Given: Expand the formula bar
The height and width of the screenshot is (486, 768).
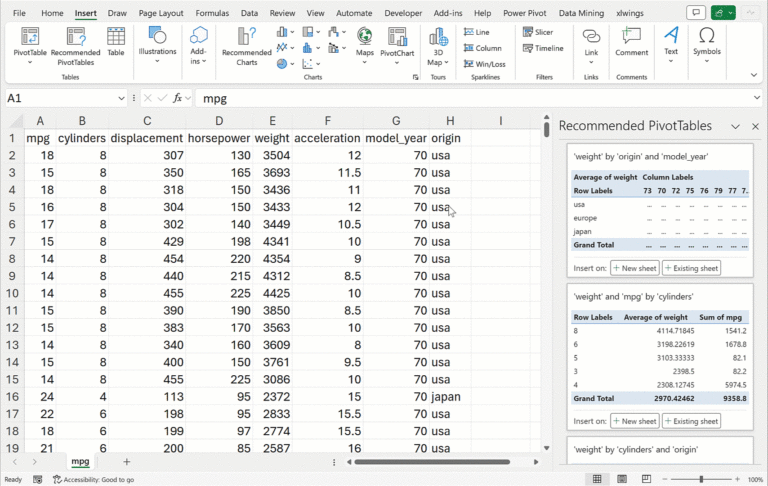Looking at the screenshot, I should coord(756,99).
